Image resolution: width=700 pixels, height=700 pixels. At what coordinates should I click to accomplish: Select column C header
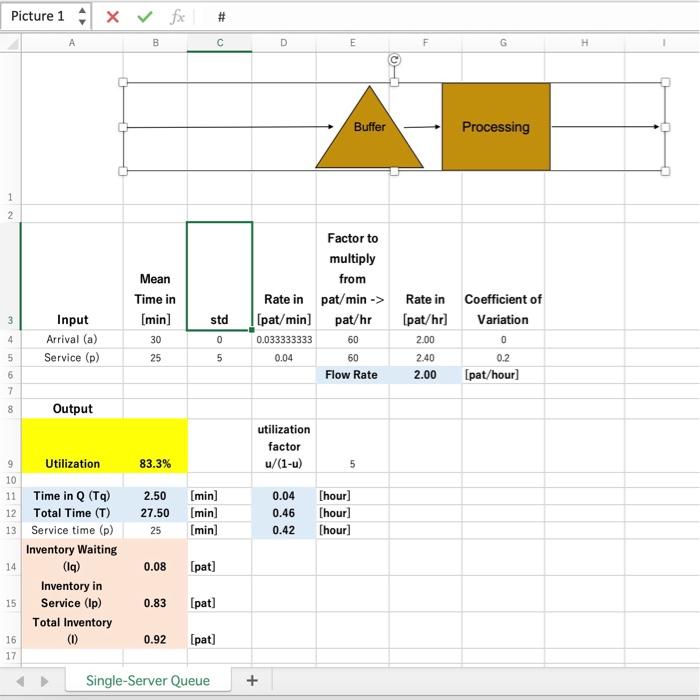220,43
